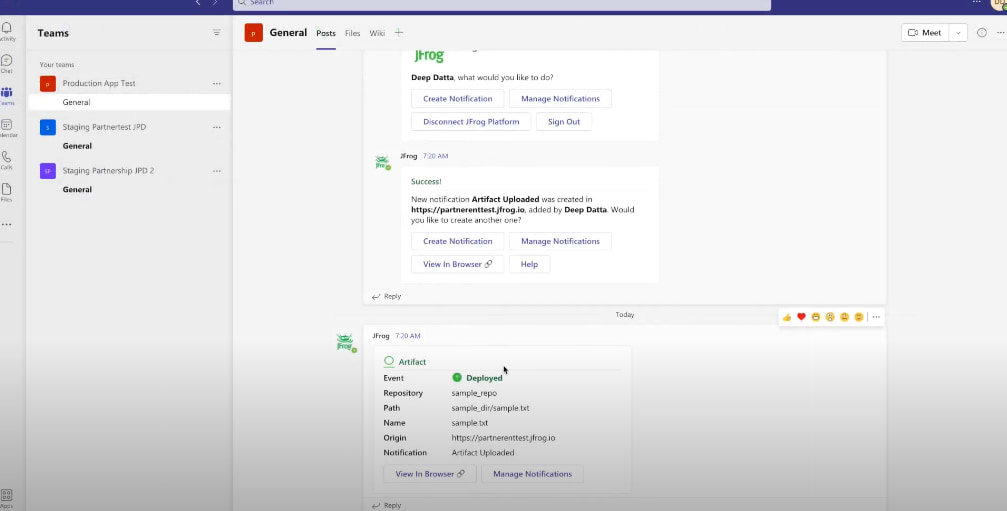Select the Production App Test team
This screenshot has width=1007, height=511.
[99, 83]
